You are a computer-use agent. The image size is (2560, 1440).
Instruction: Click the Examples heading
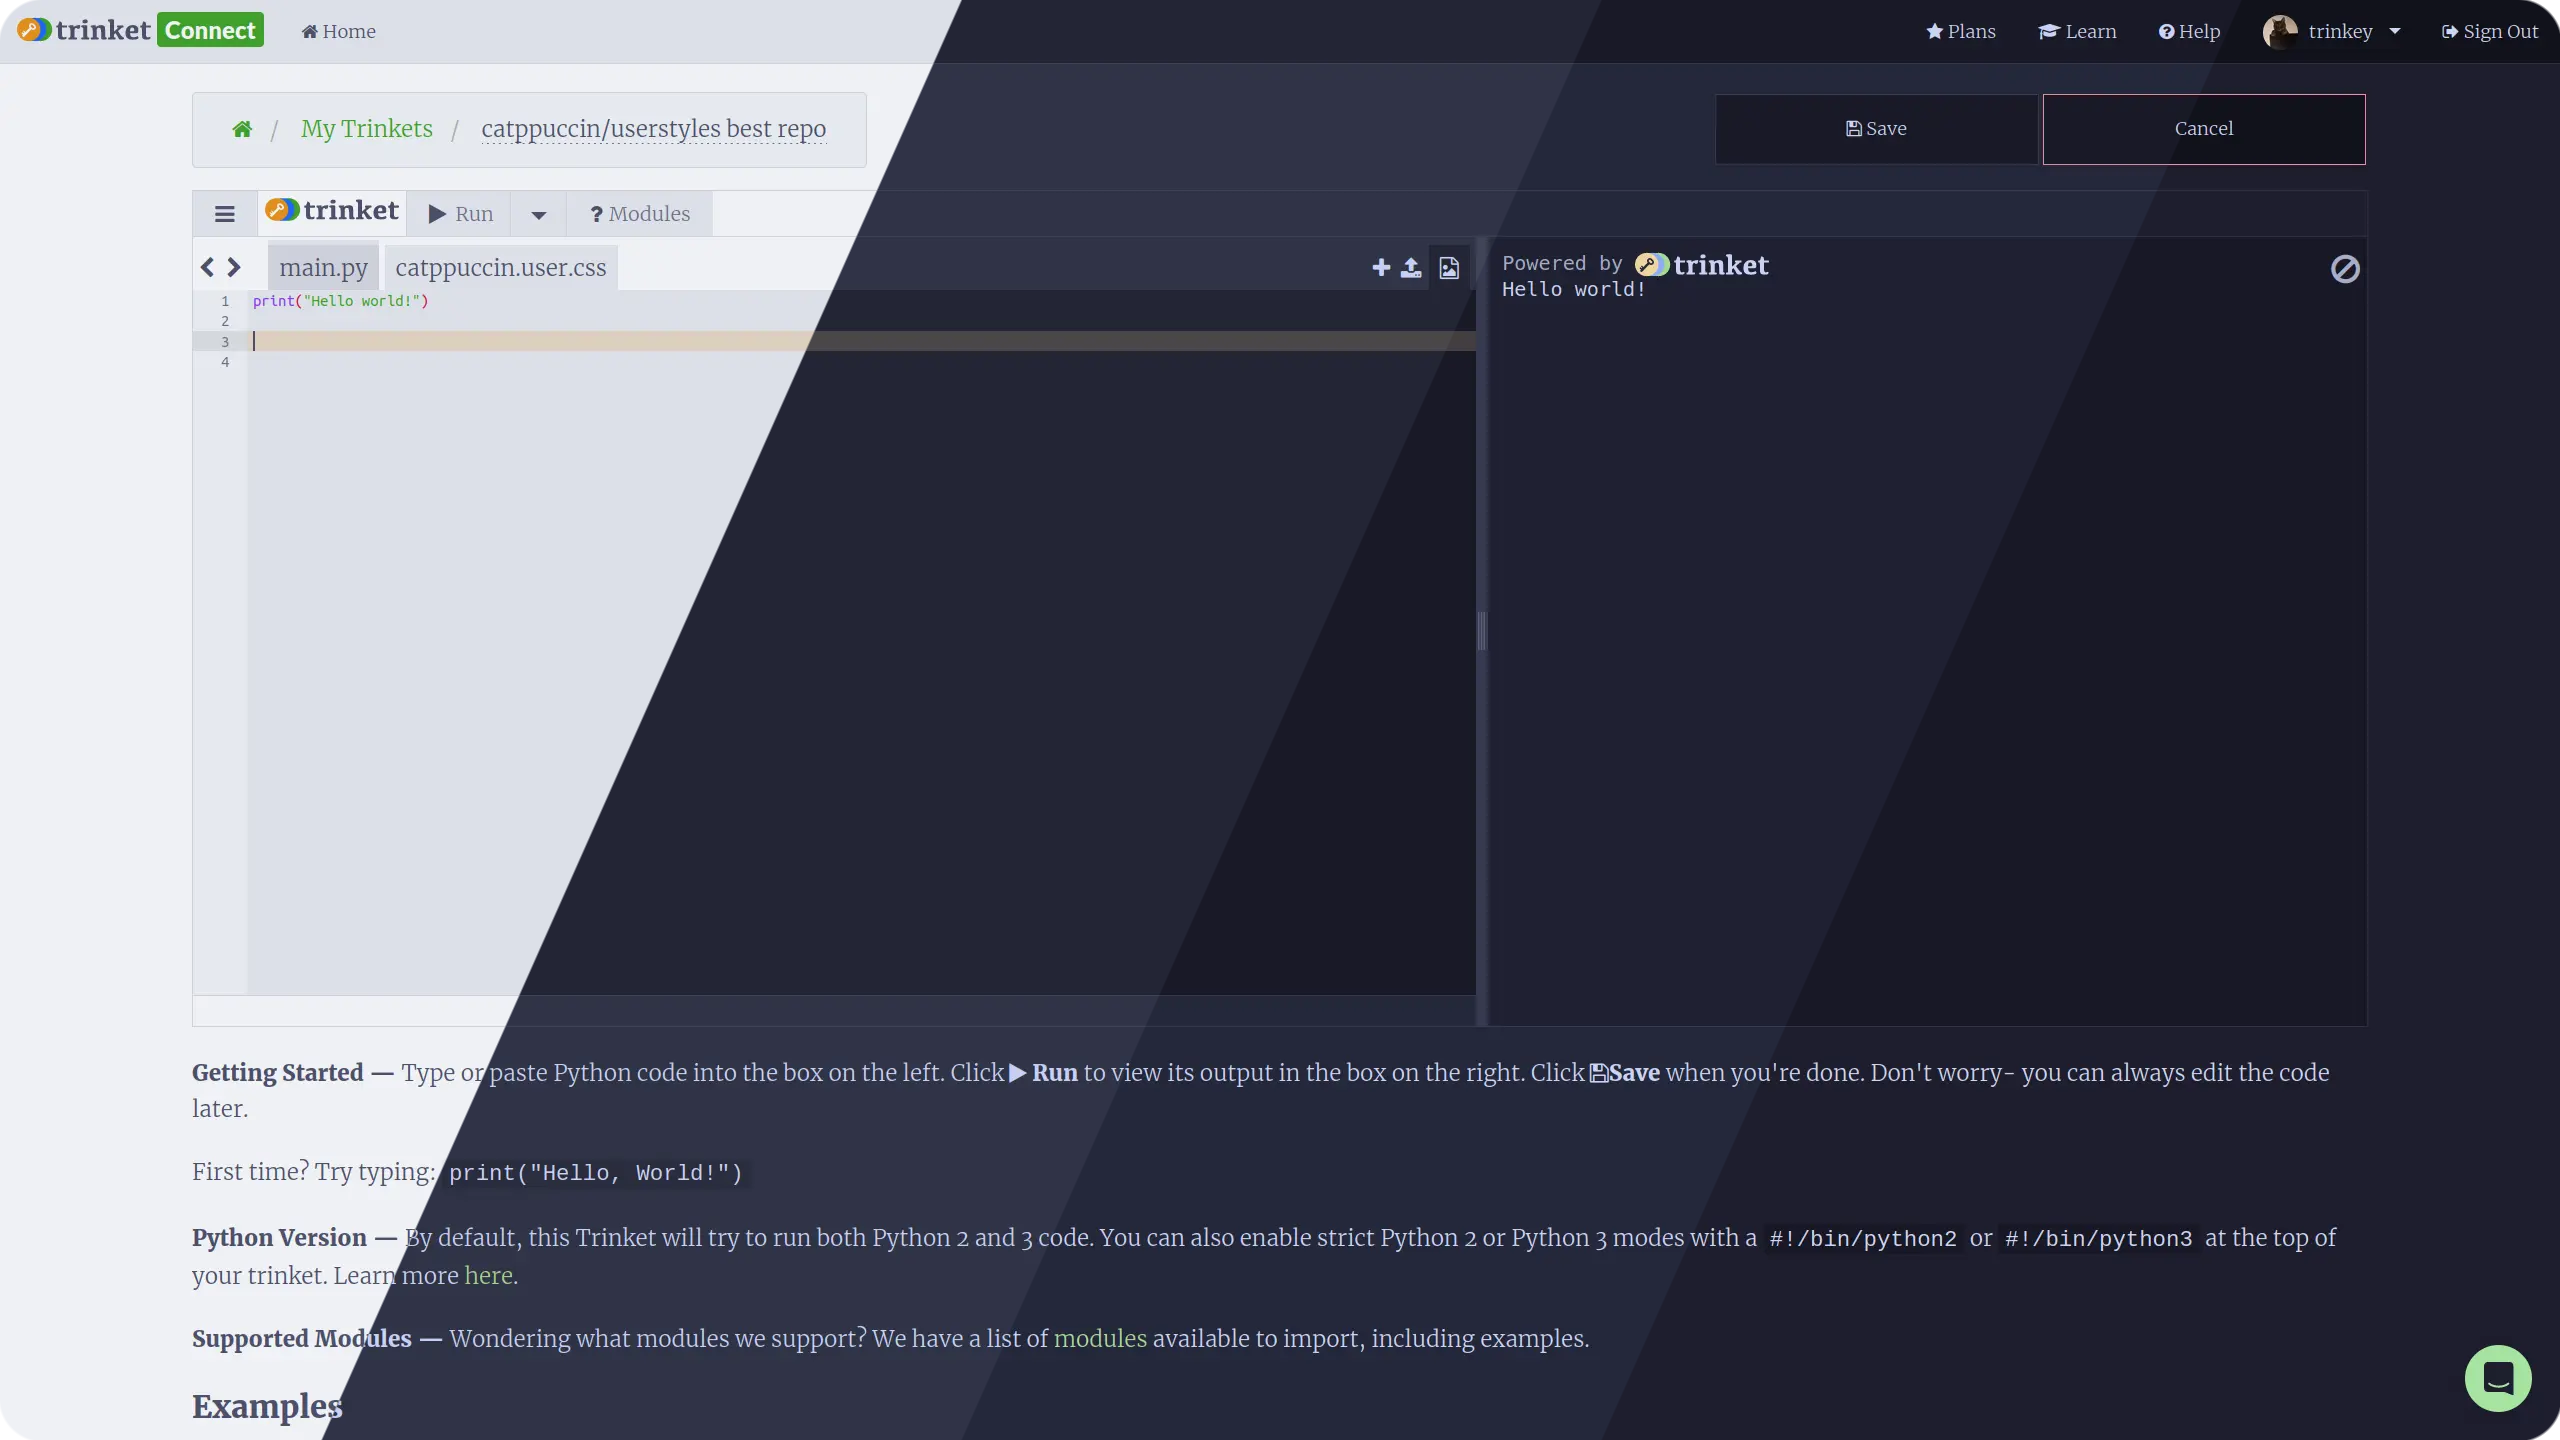(x=267, y=1406)
